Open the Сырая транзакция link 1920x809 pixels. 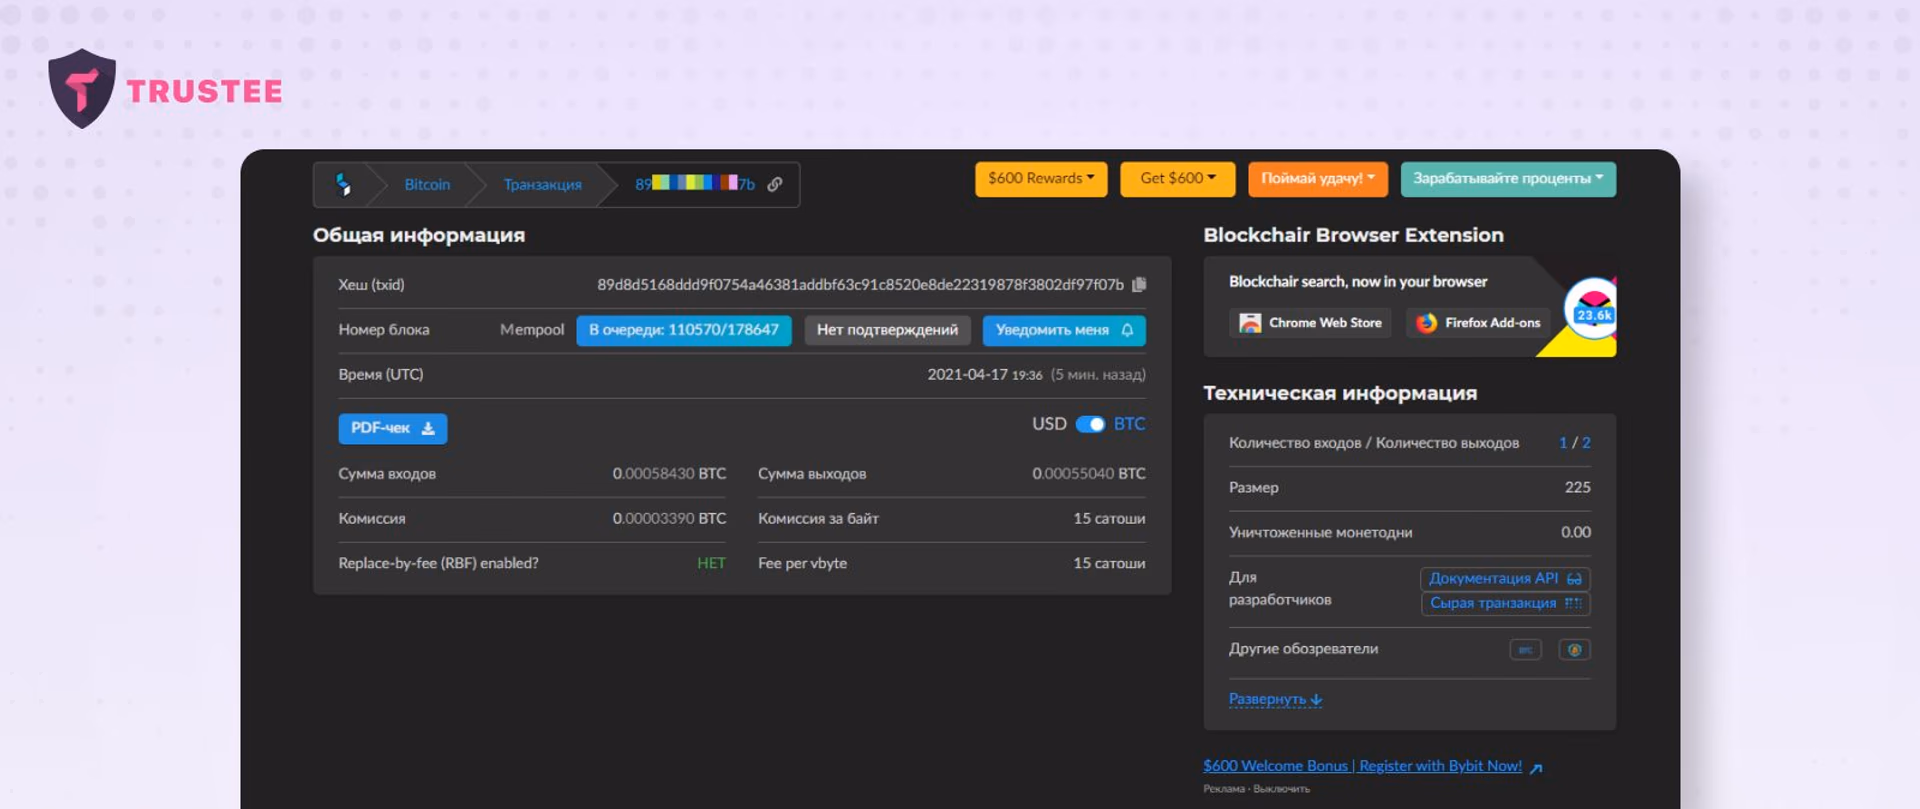coord(1505,604)
